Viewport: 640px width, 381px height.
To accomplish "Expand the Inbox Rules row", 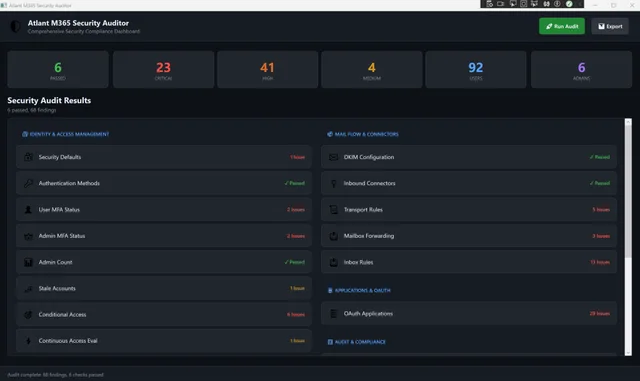I will (x=469, y=262).
